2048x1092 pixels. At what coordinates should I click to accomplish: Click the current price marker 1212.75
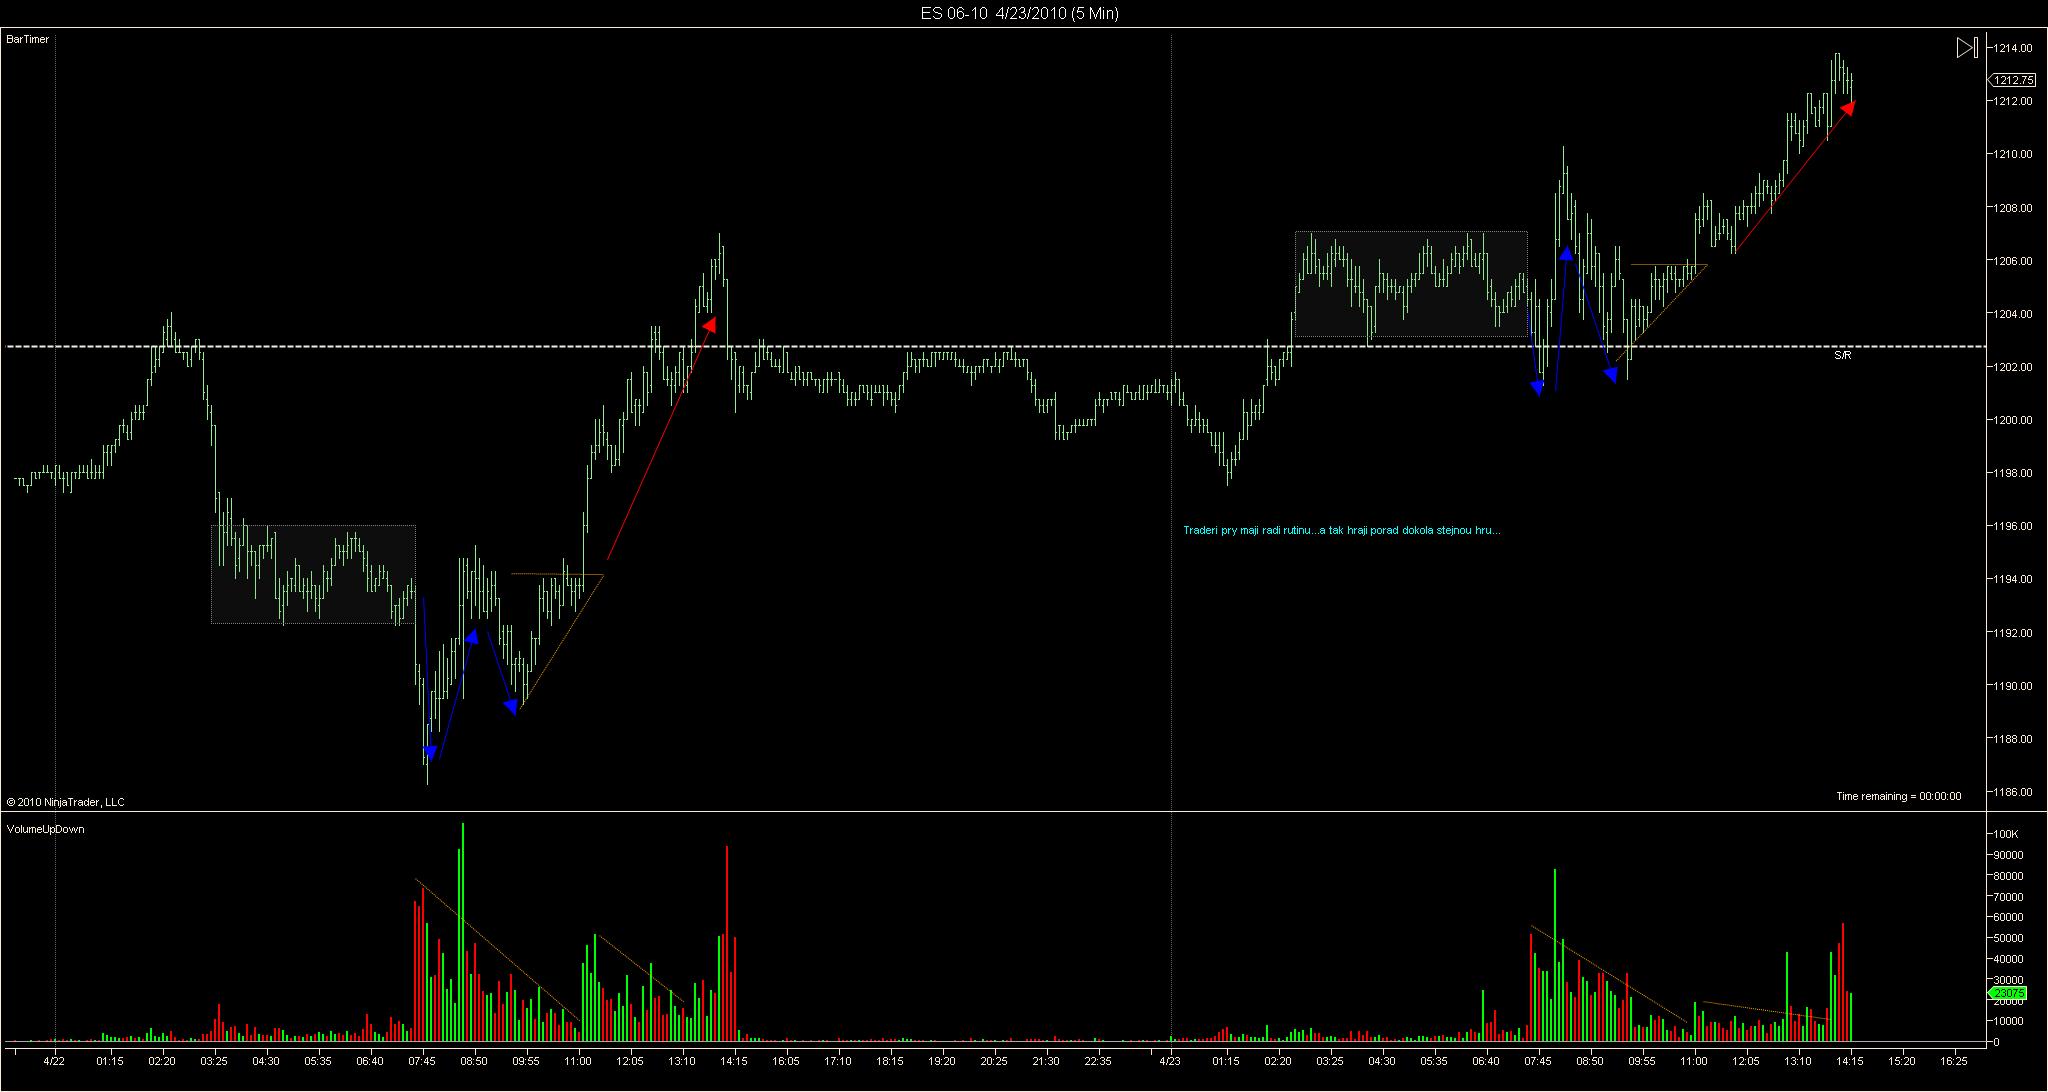pyautogui.click(x=2011, y=80)
